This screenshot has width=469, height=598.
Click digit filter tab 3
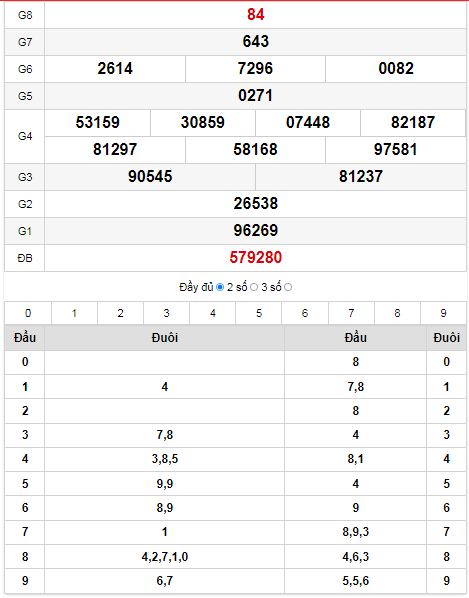(x=167, y=313)
